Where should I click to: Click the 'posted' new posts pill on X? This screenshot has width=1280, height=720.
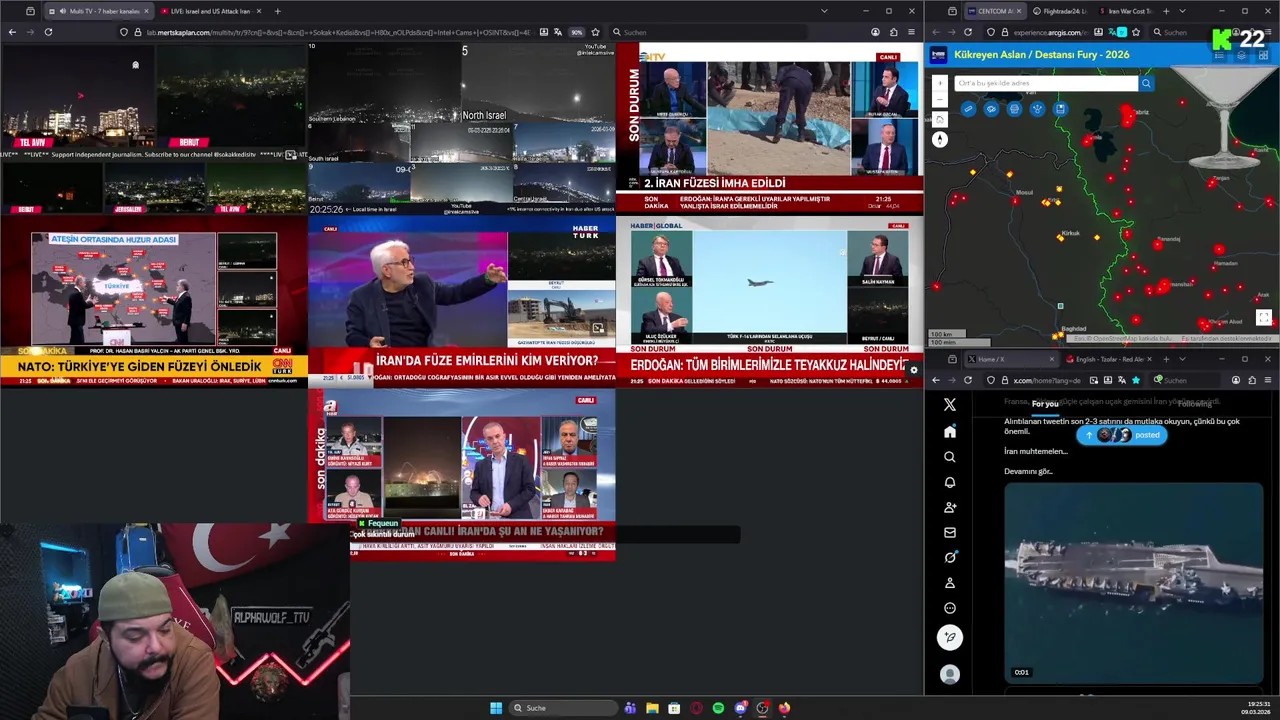1122,435
